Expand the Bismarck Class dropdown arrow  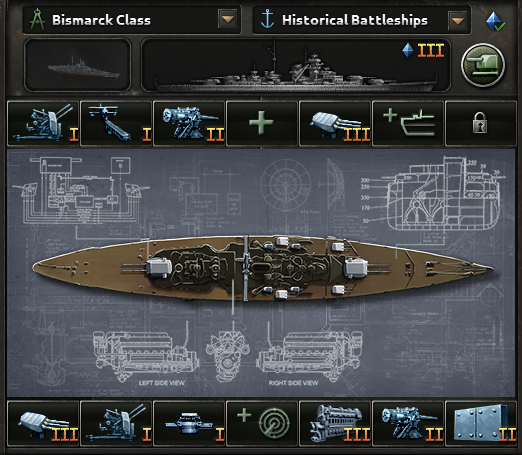pyautogui.click(x=228, y=19)
